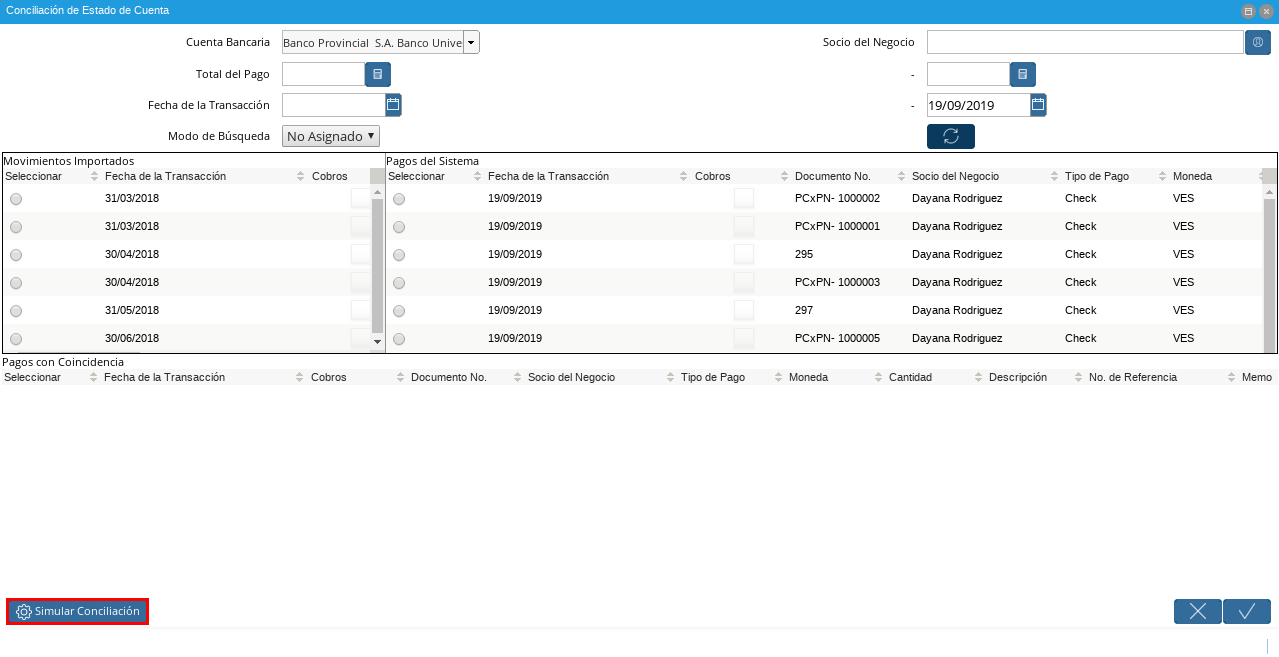
Task: Click the calculator icon beside Total del Pago
Action: 377,74
